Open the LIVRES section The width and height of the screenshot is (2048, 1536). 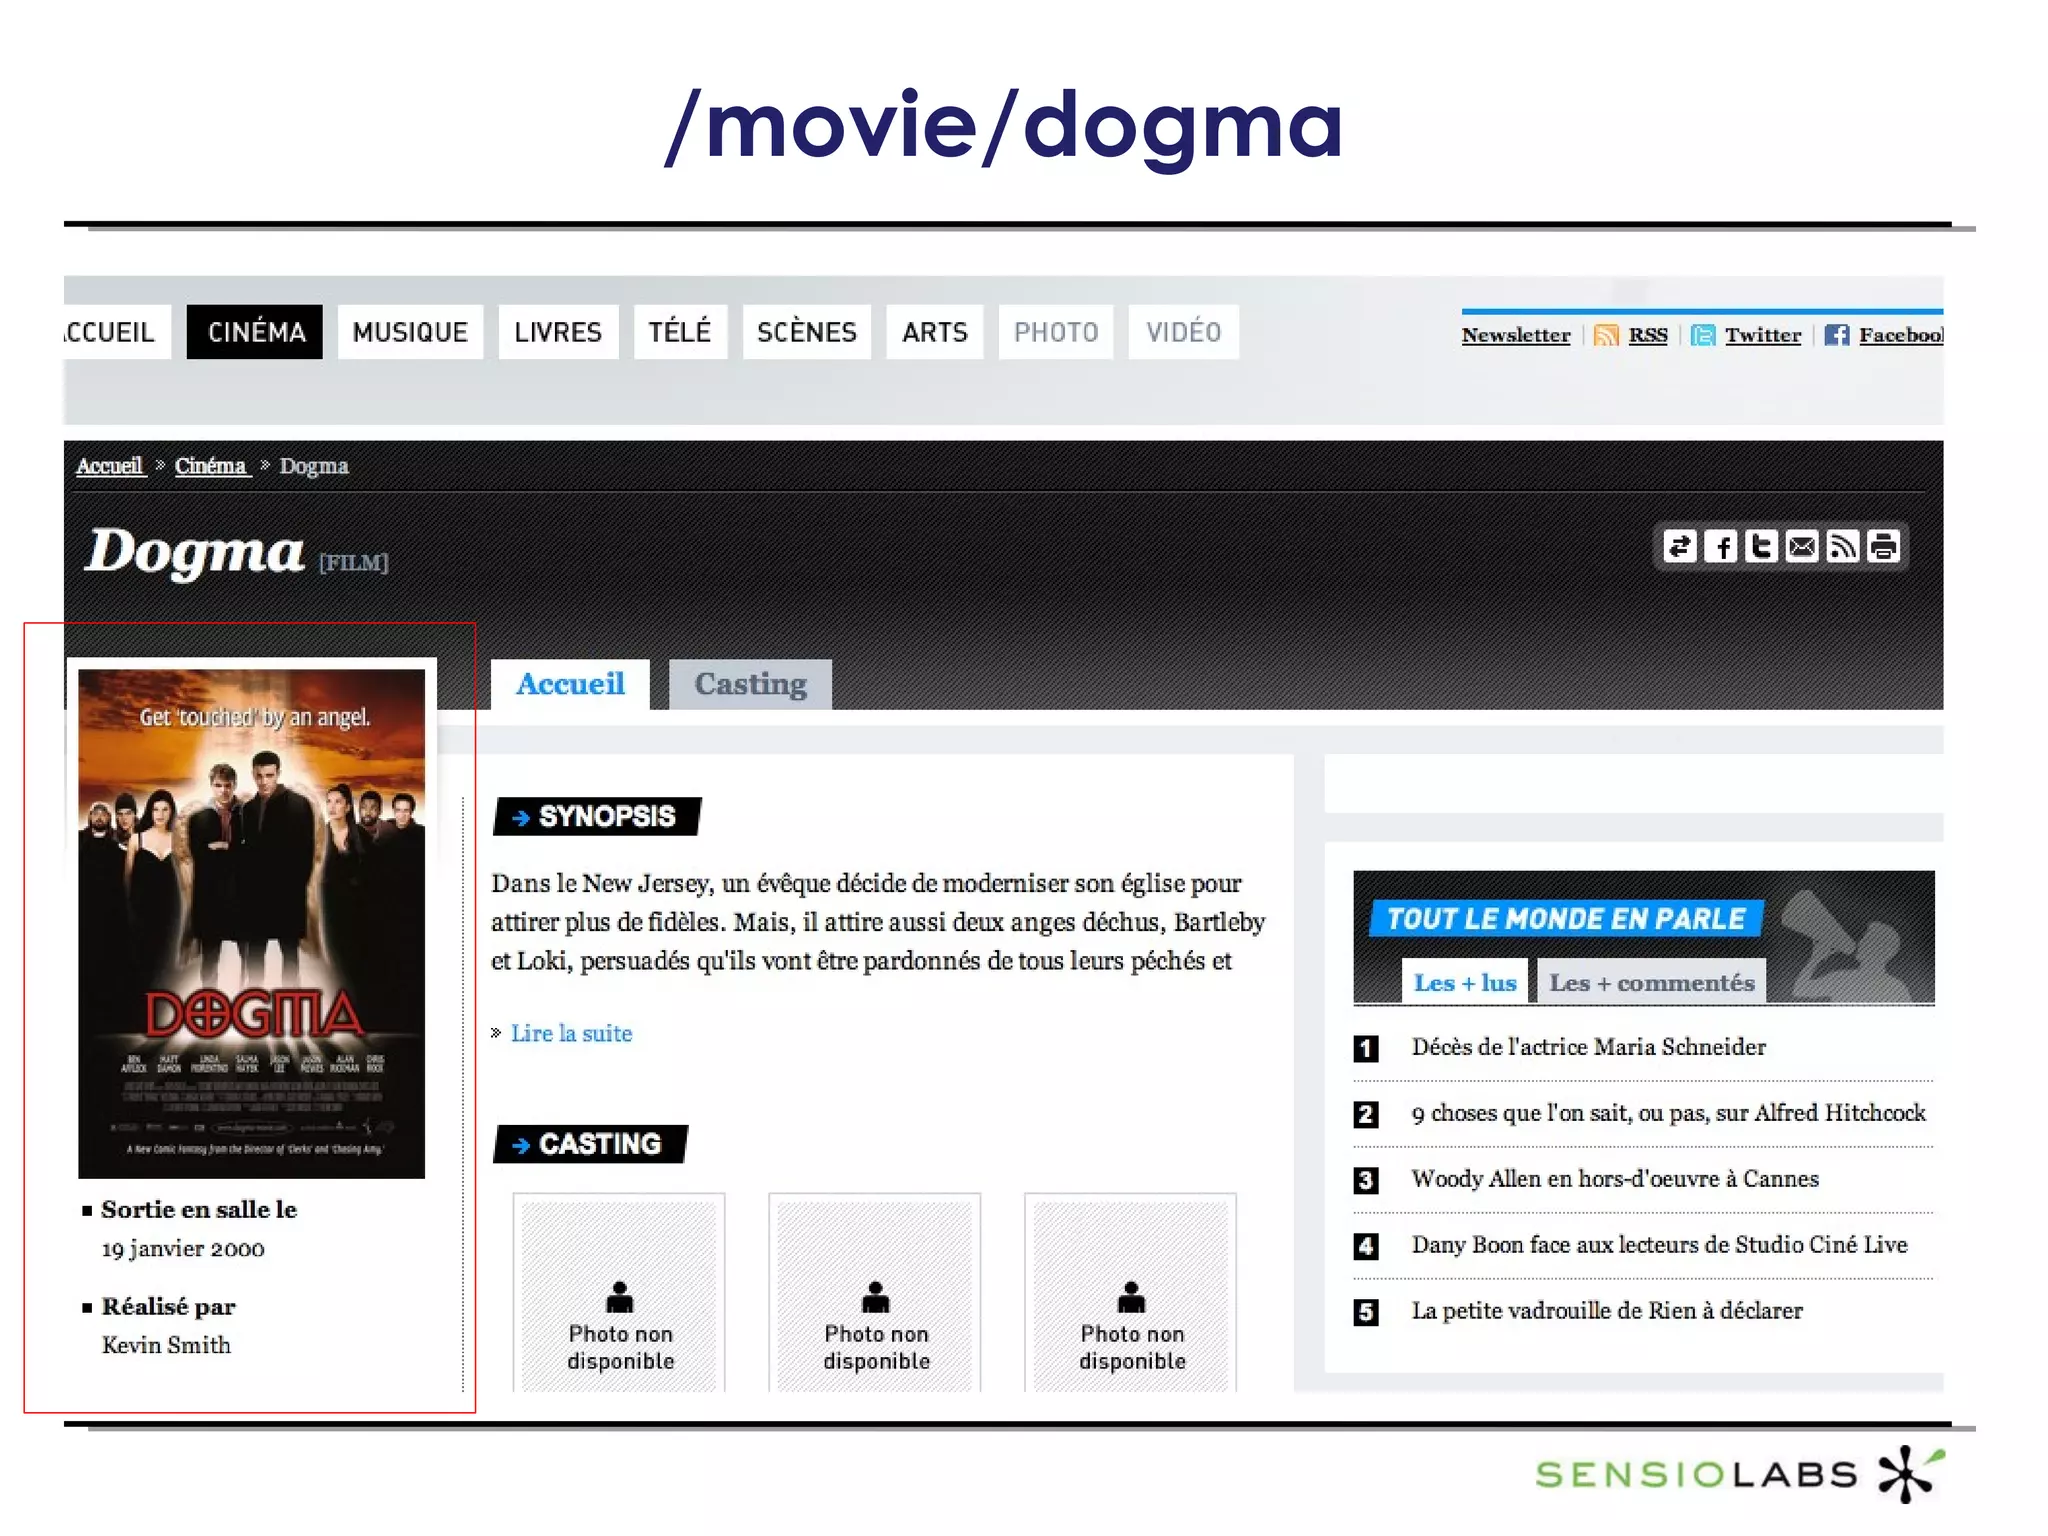pyautogui.click(x=558, y=332)
